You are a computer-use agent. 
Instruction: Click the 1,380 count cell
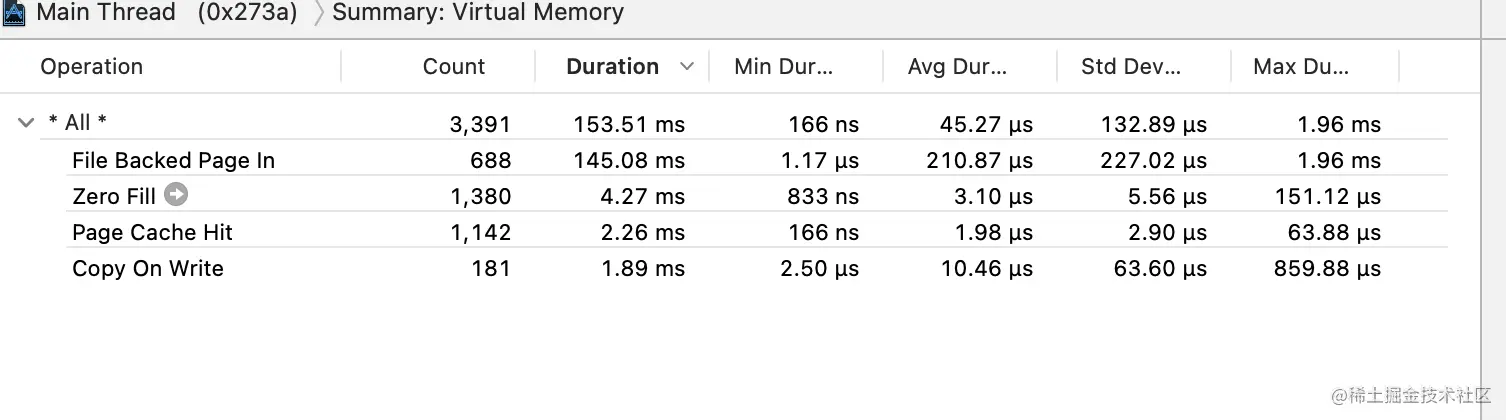pos(481,196)
